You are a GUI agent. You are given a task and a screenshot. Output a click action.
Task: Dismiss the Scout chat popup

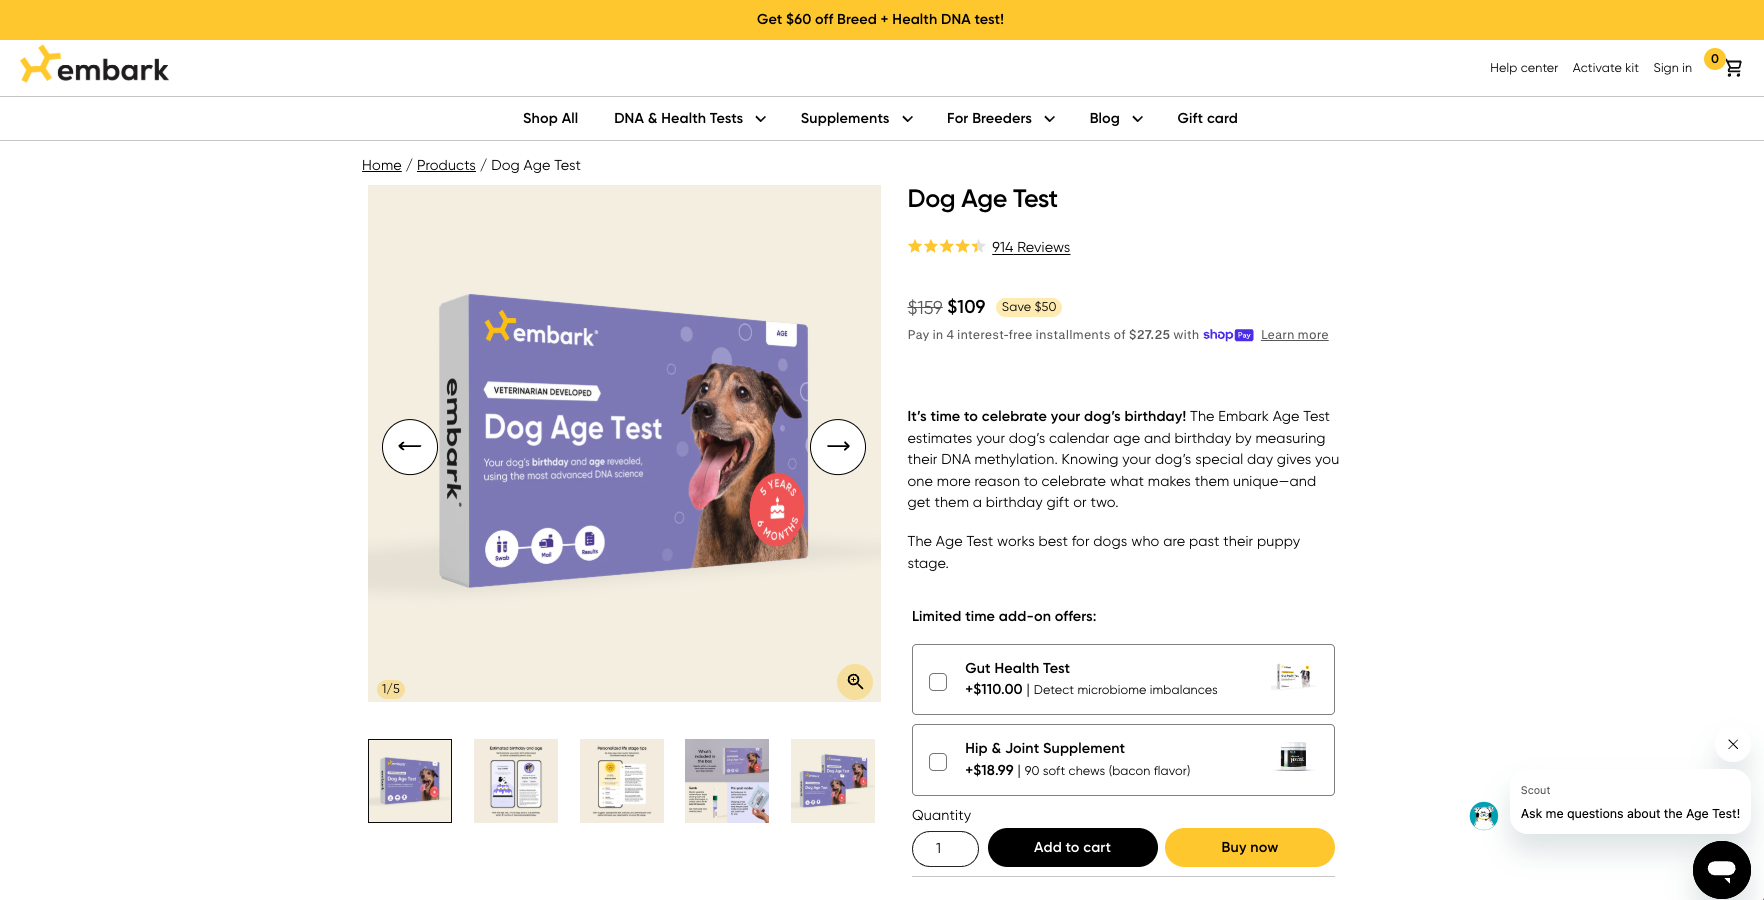coord(1733,744)
